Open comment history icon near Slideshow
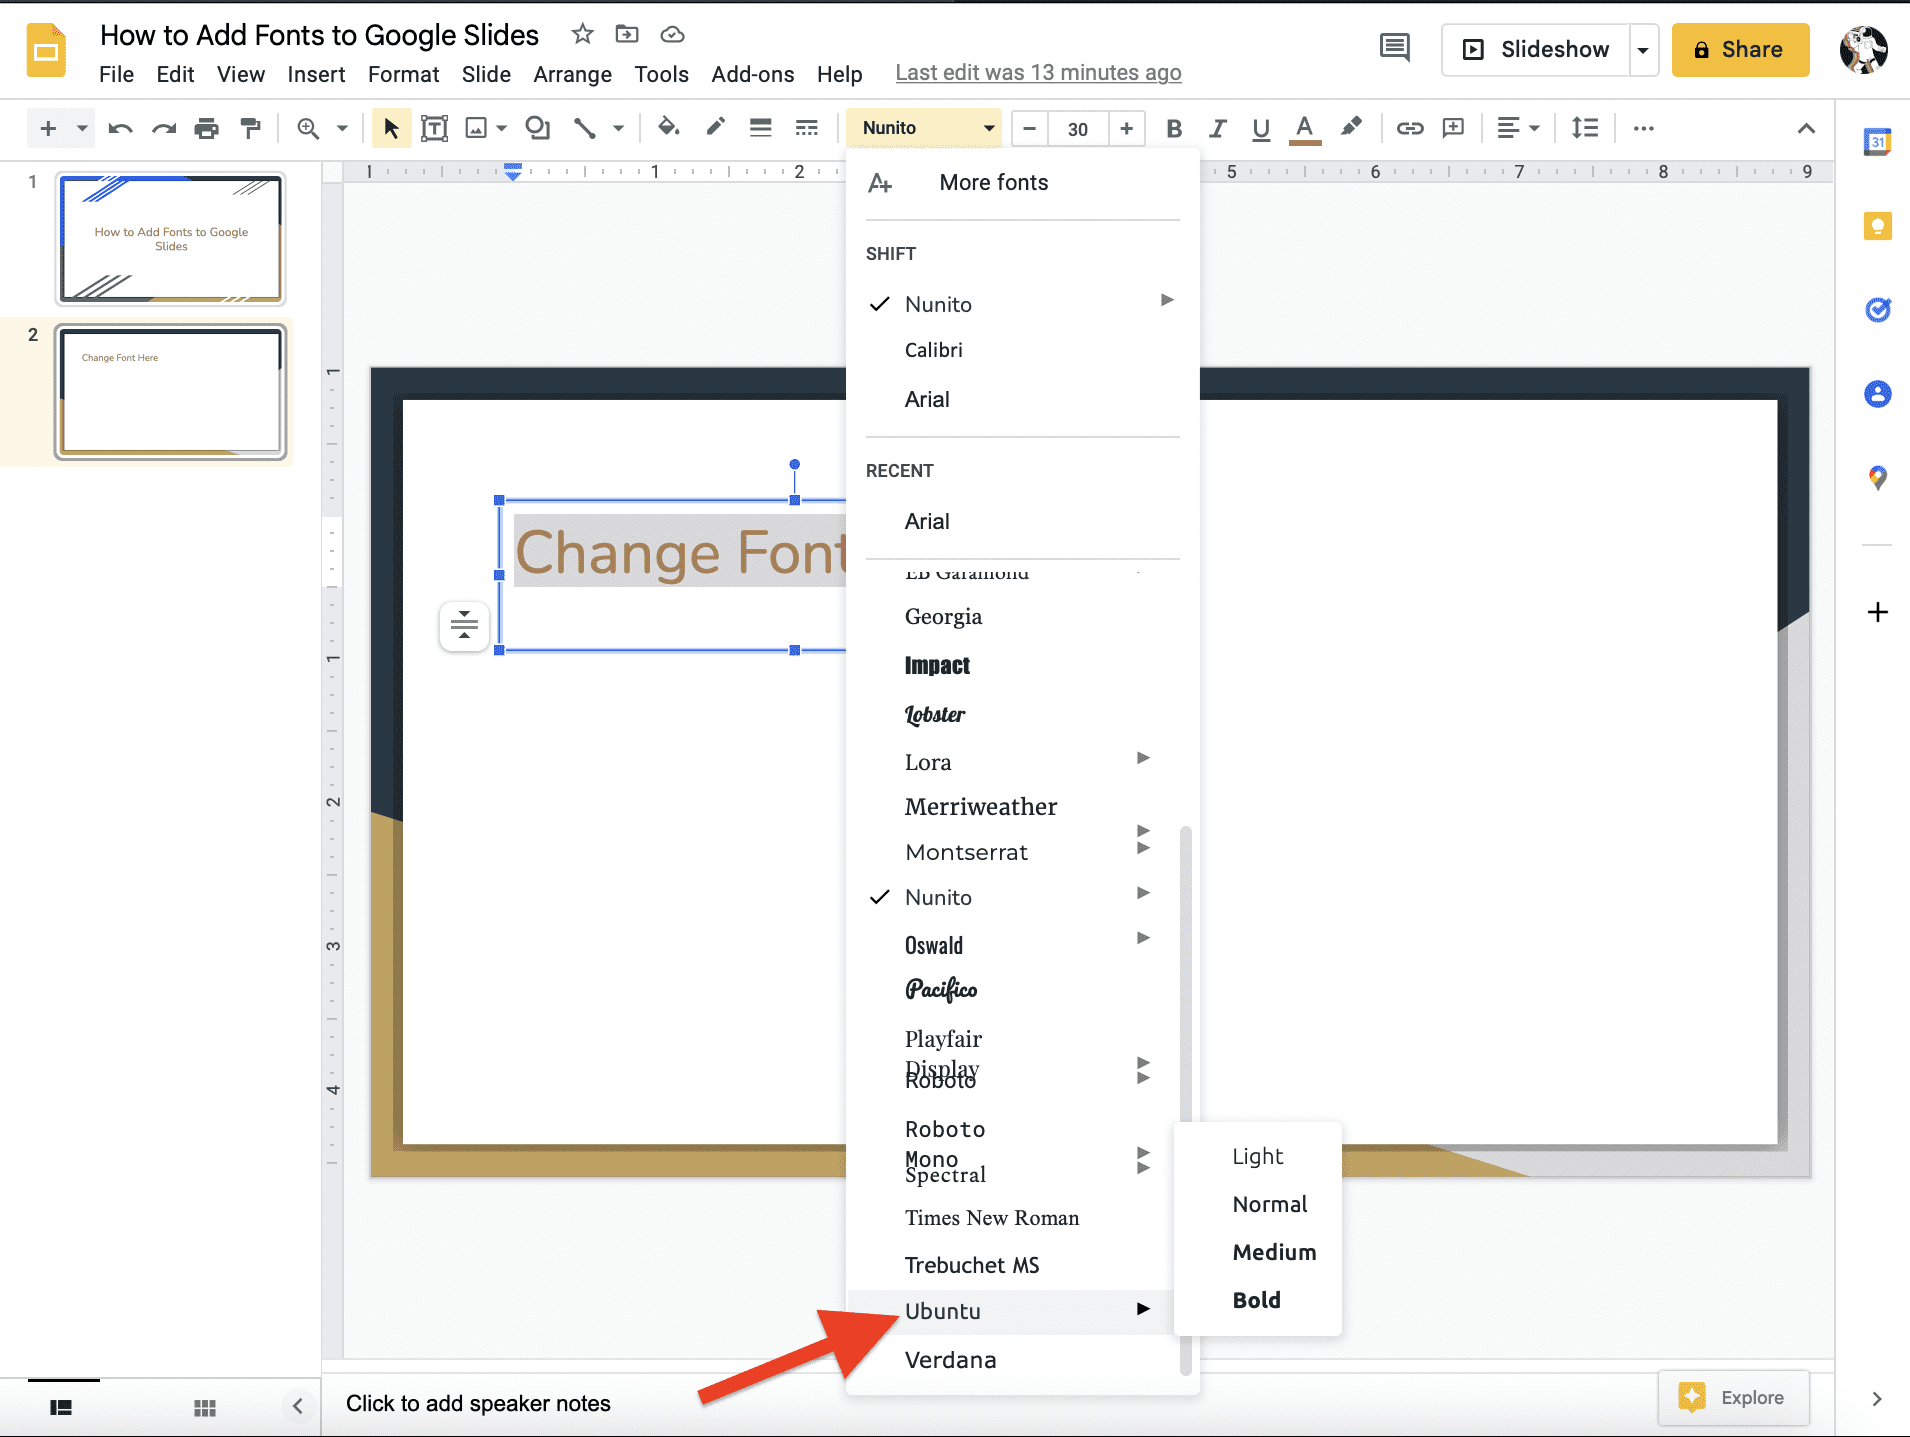This screenshot has width=1910, height=1437. click(1394, 48)
